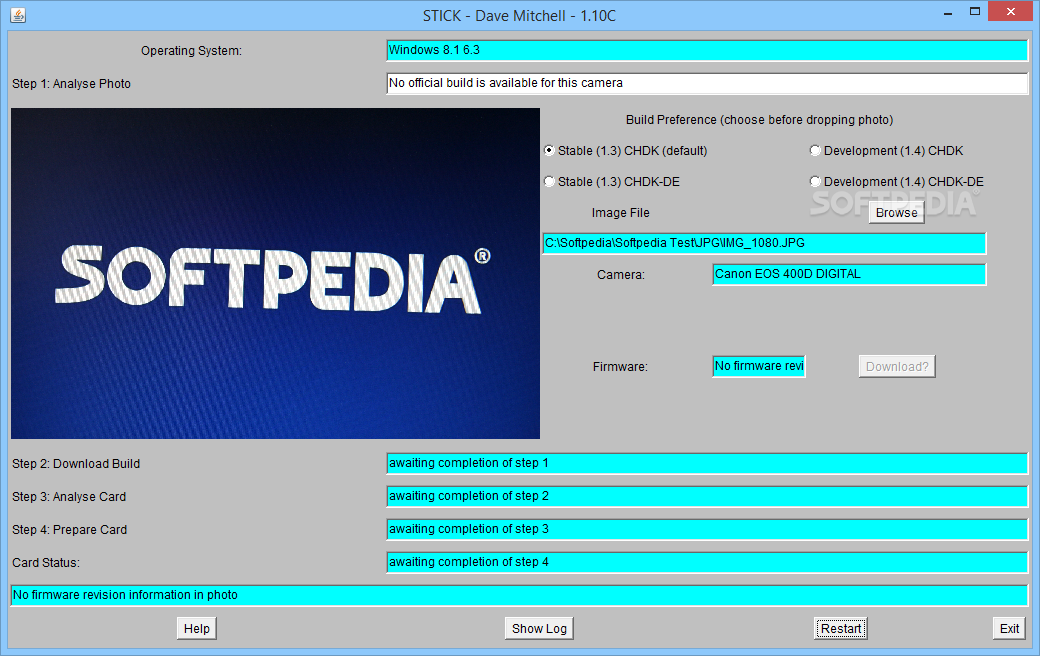This screenshot has width=1040, height=656.
Task: Click the 'Operating System:' label
Action: click(x=191, y=50)
